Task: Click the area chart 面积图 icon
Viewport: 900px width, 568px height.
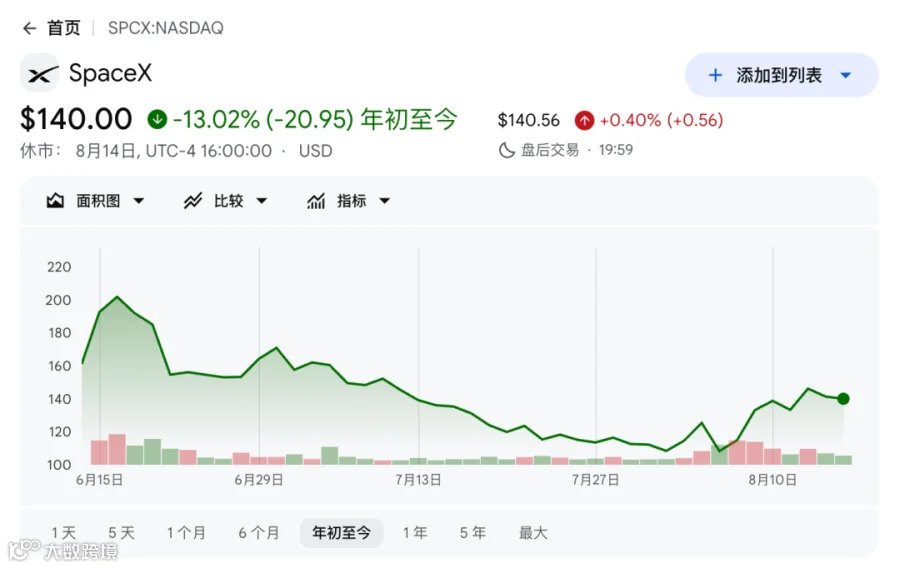Action: click(x=55, y=201)
